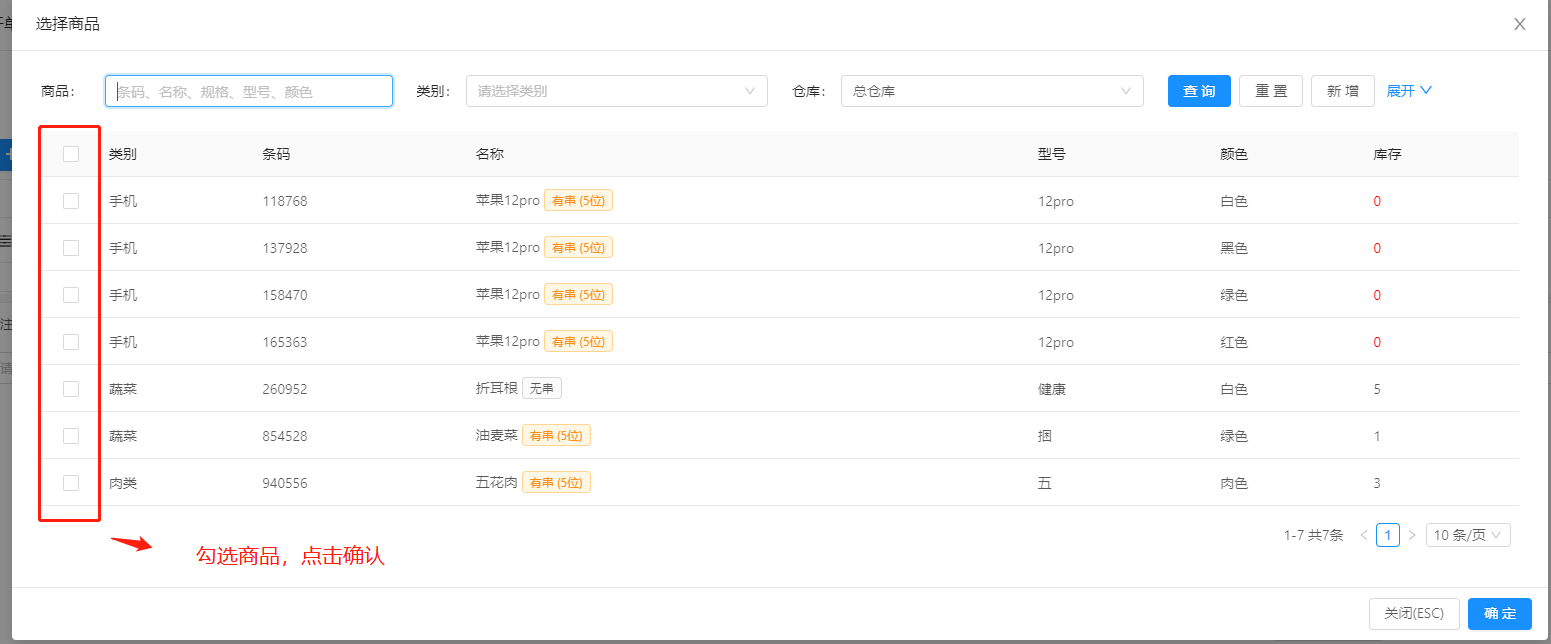Viewport: 1551px width, 644px height.
Task: Open the 10 条/页 page size dropdown
Action: (1468, 535)
